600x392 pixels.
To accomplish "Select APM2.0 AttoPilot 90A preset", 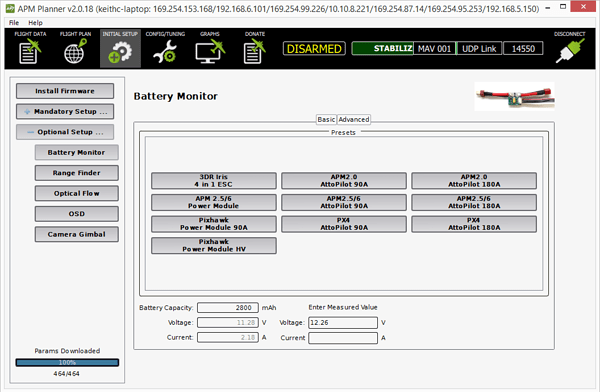I will (344, 181).
